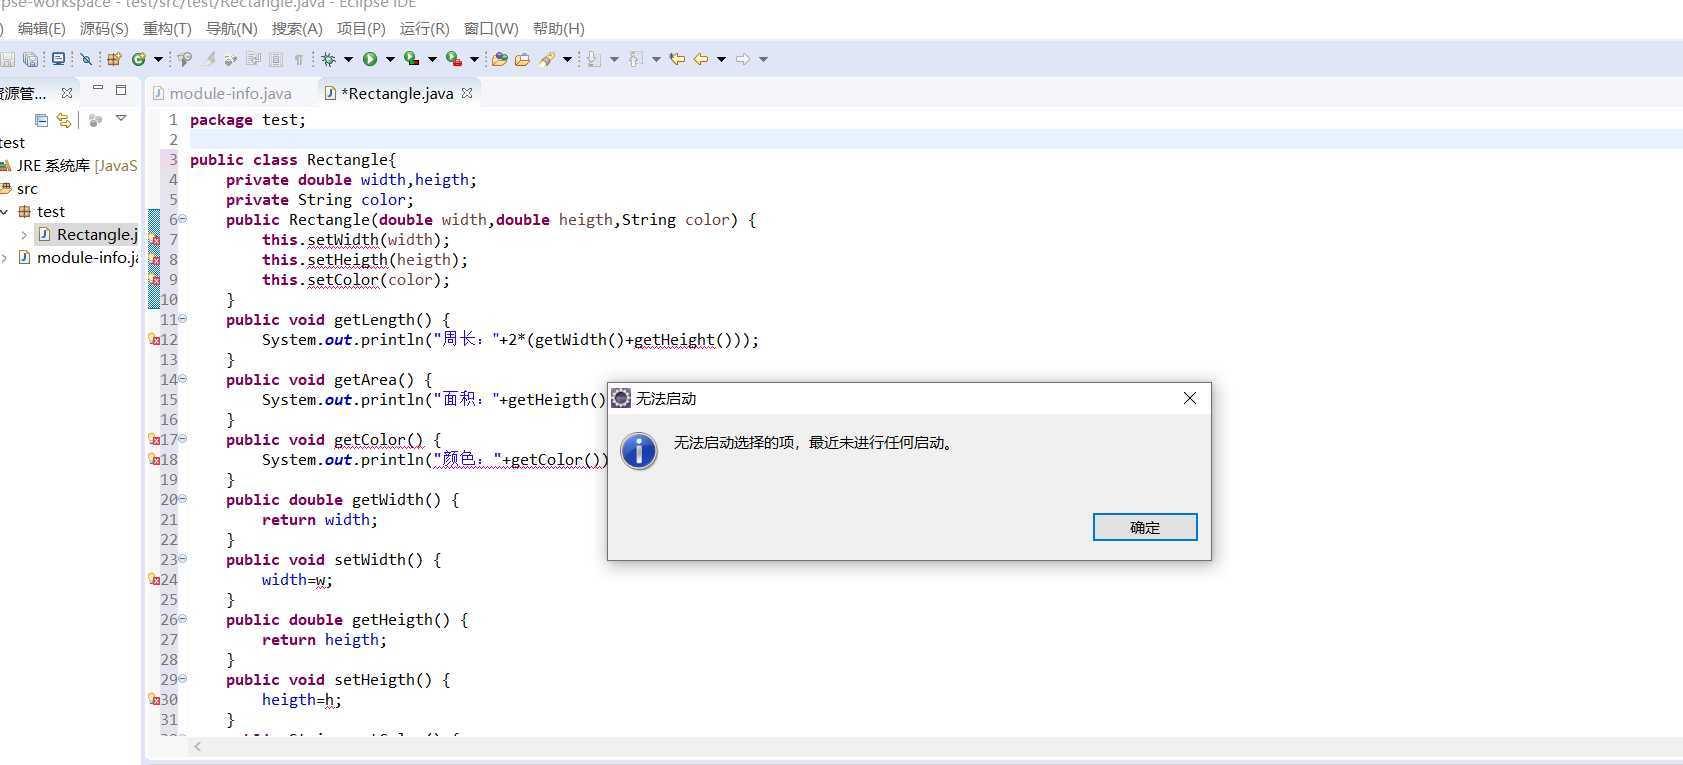This screenshot has width=1683, height=765.
Task: Open the Back history dropdown arrow
Action: point(721,59)
